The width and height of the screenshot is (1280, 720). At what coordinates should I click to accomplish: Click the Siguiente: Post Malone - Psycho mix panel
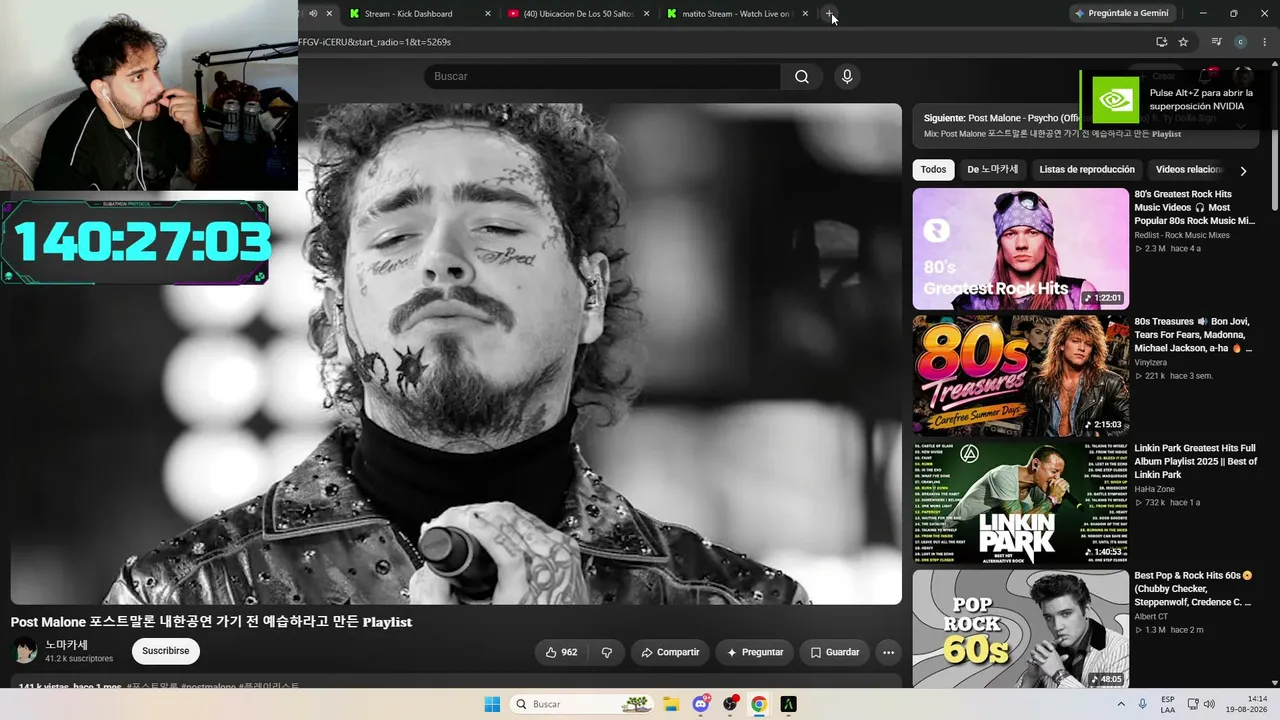click(1086, 125)
